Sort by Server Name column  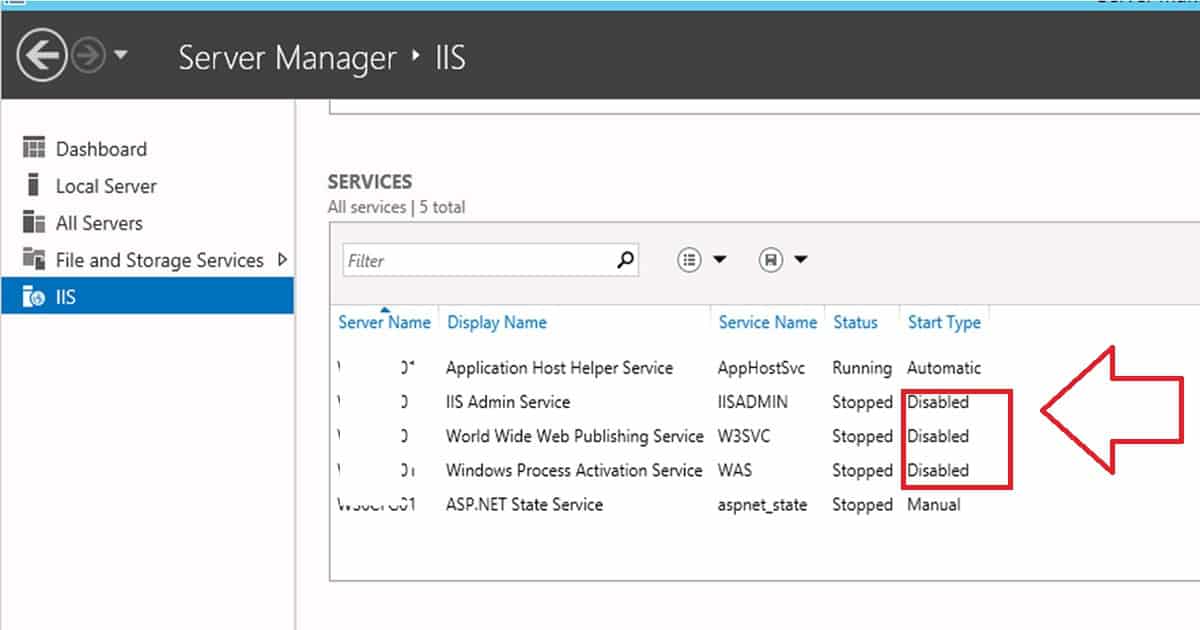click(x=384, y=322)
